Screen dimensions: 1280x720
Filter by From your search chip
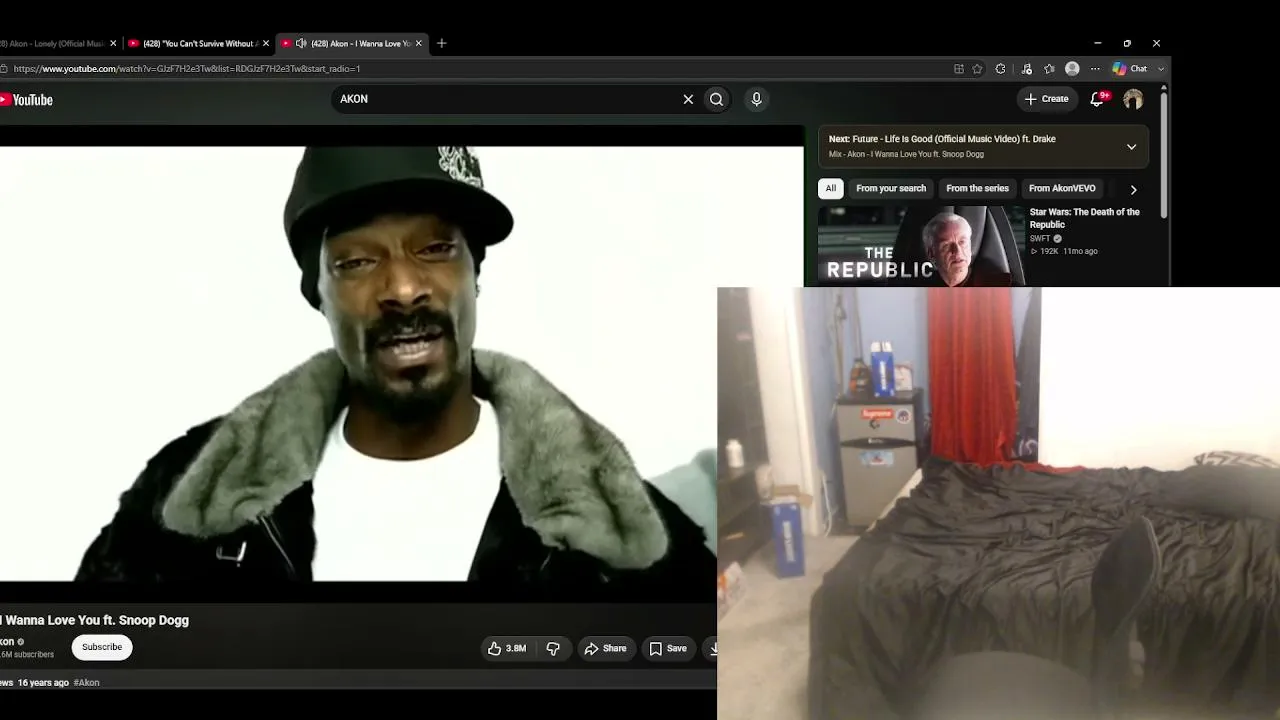891,188
